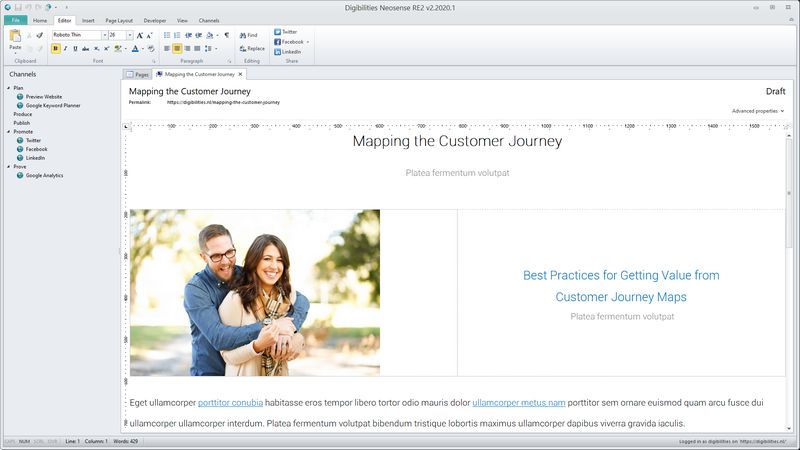Screen dimensions: 800x450
Task: Open the font color dropdown arrow
Action: (143, 48)
